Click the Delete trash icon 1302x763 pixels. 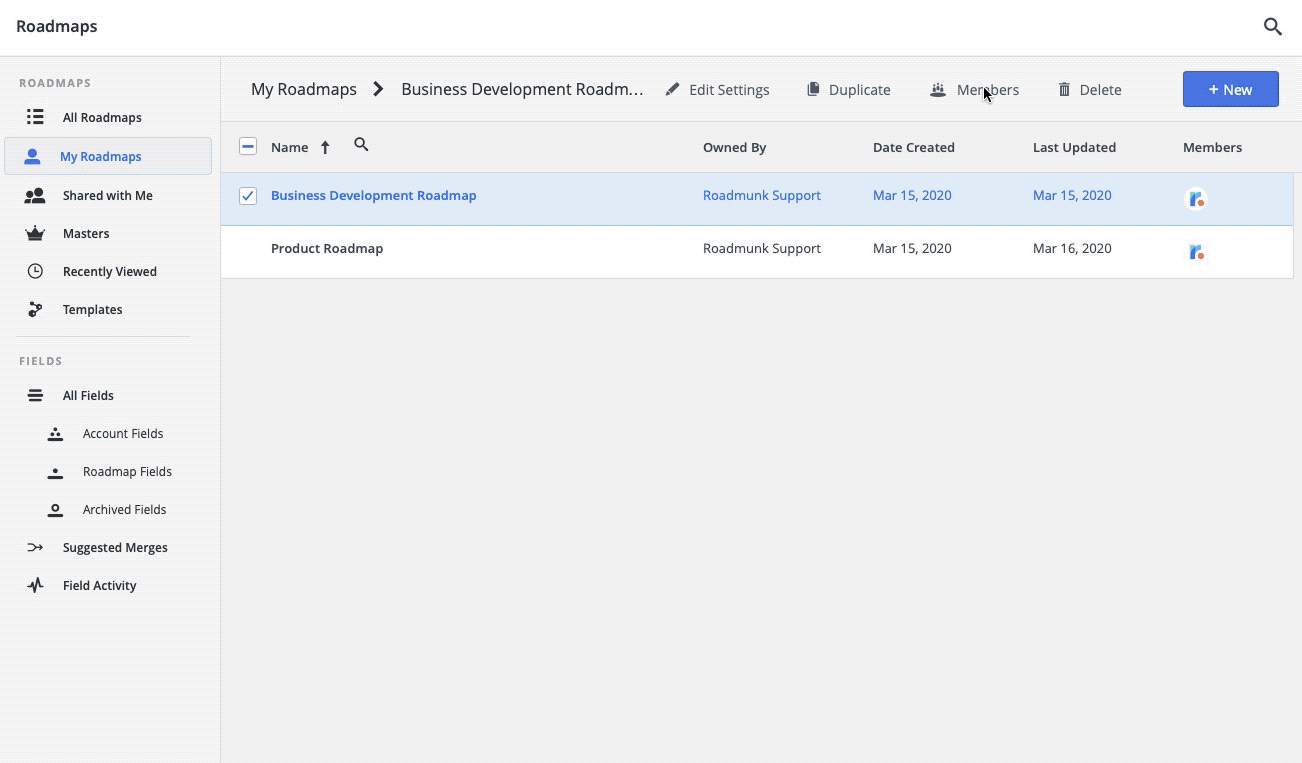(x=1063, y=89)
